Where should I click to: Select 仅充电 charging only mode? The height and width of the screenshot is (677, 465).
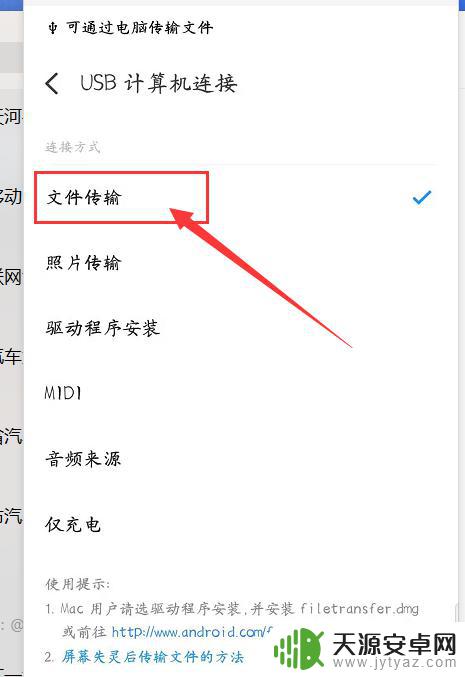(237, 525)
